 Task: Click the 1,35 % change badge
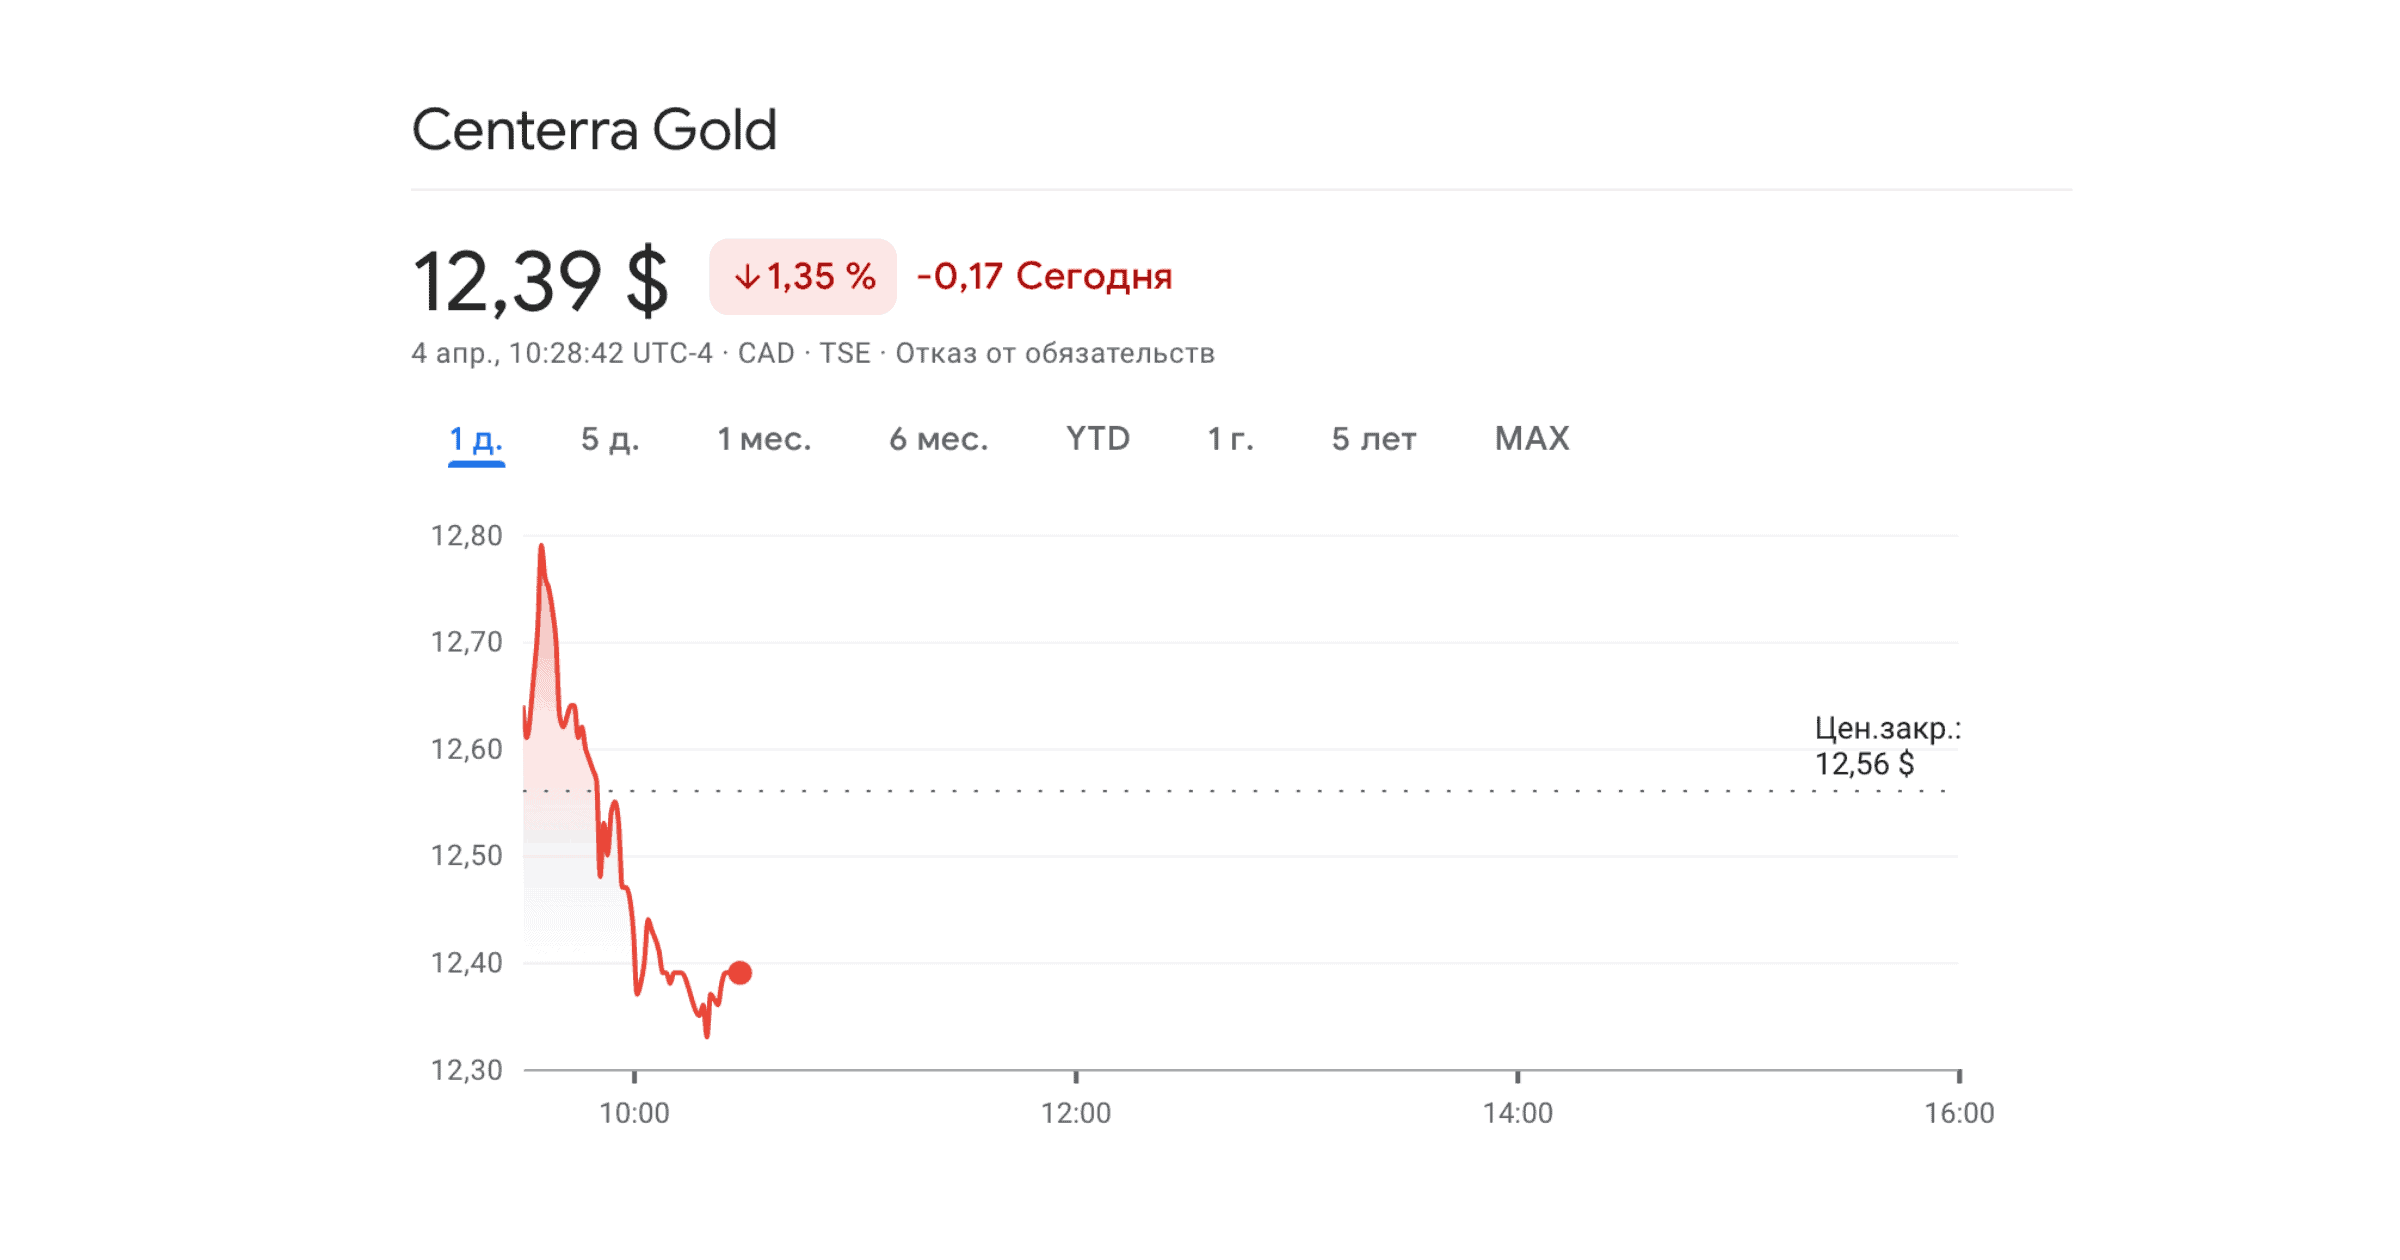[x=803, y=277]
